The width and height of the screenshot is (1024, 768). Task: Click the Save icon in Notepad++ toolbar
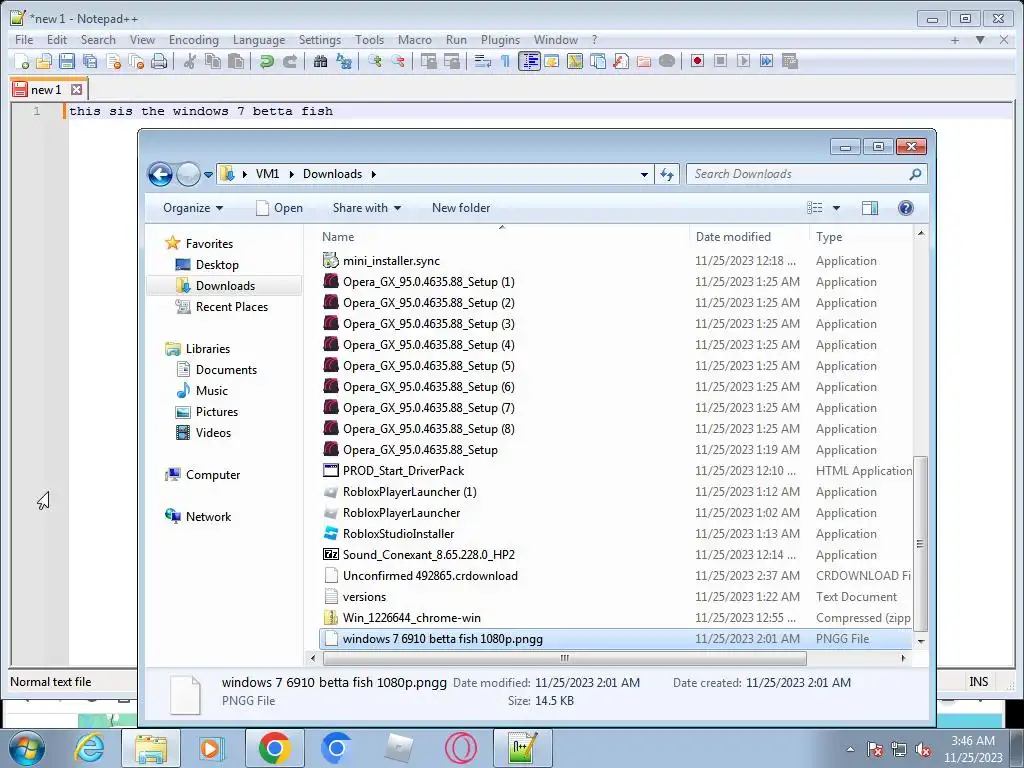(x=67, y=61)
